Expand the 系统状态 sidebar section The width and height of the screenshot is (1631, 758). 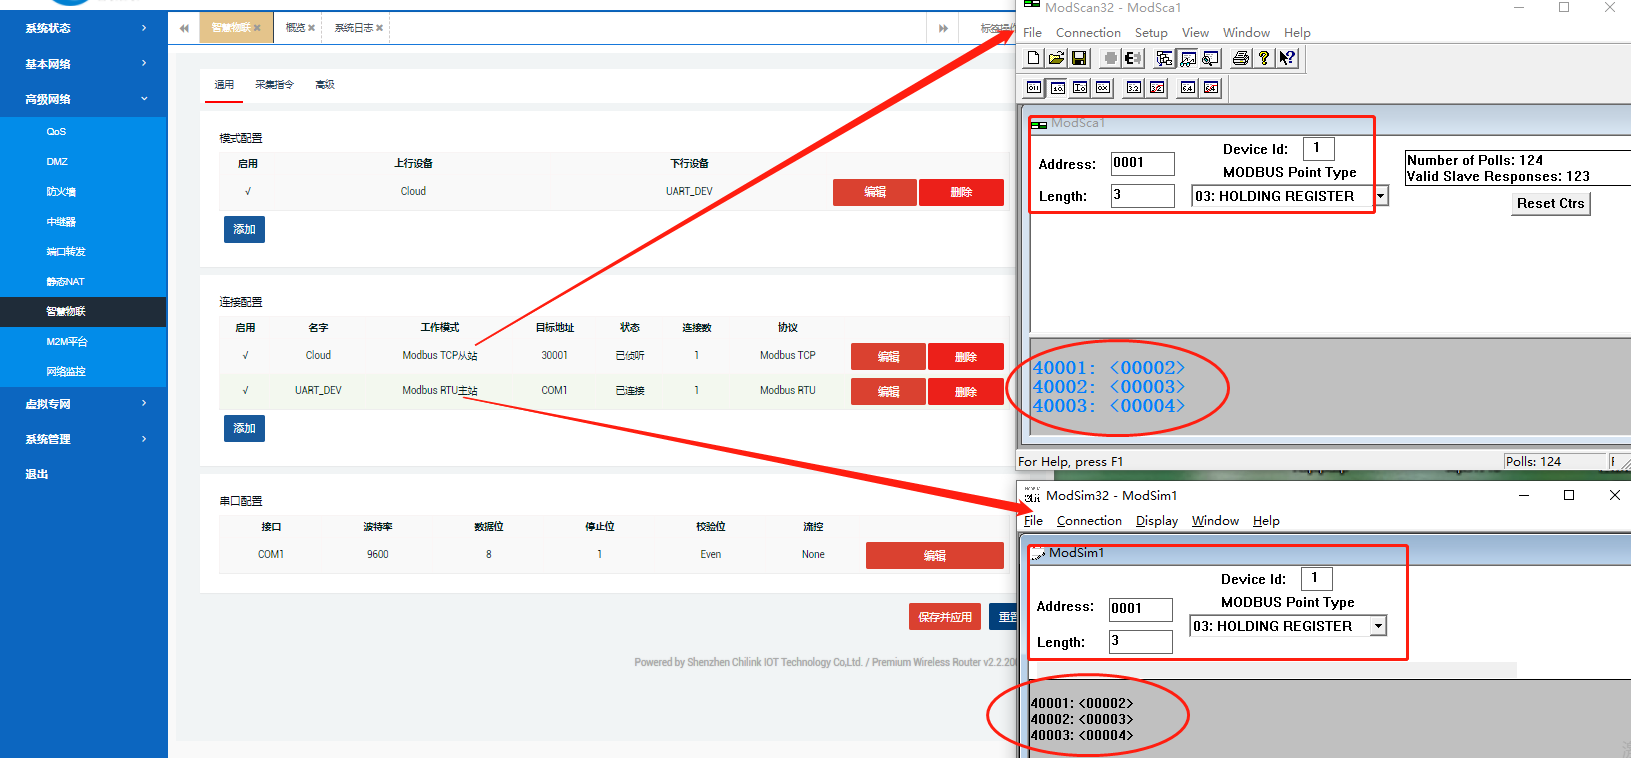[84, 28]
